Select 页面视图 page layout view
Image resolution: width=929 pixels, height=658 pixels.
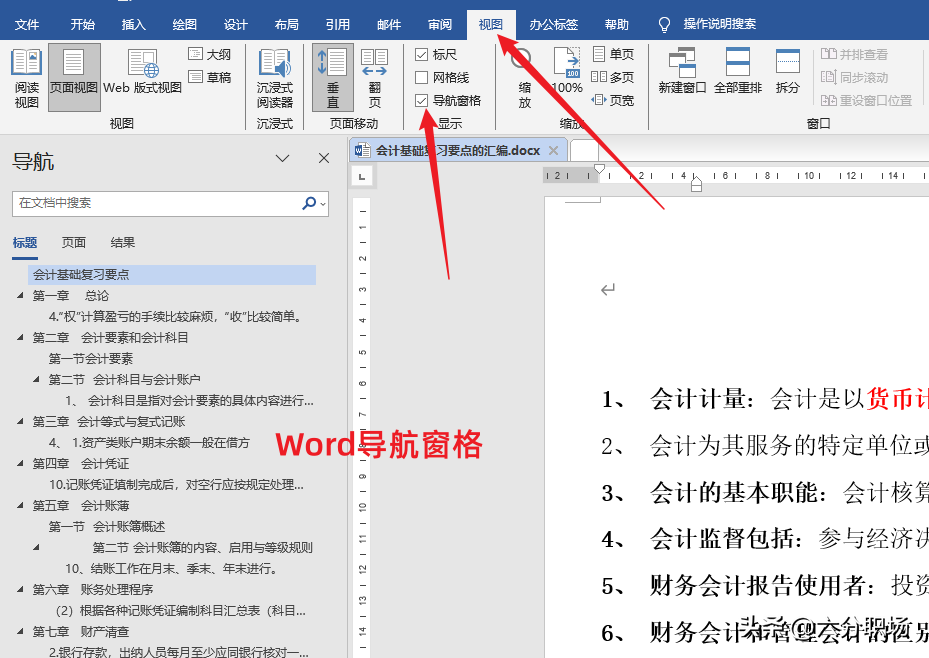(74, 78)
